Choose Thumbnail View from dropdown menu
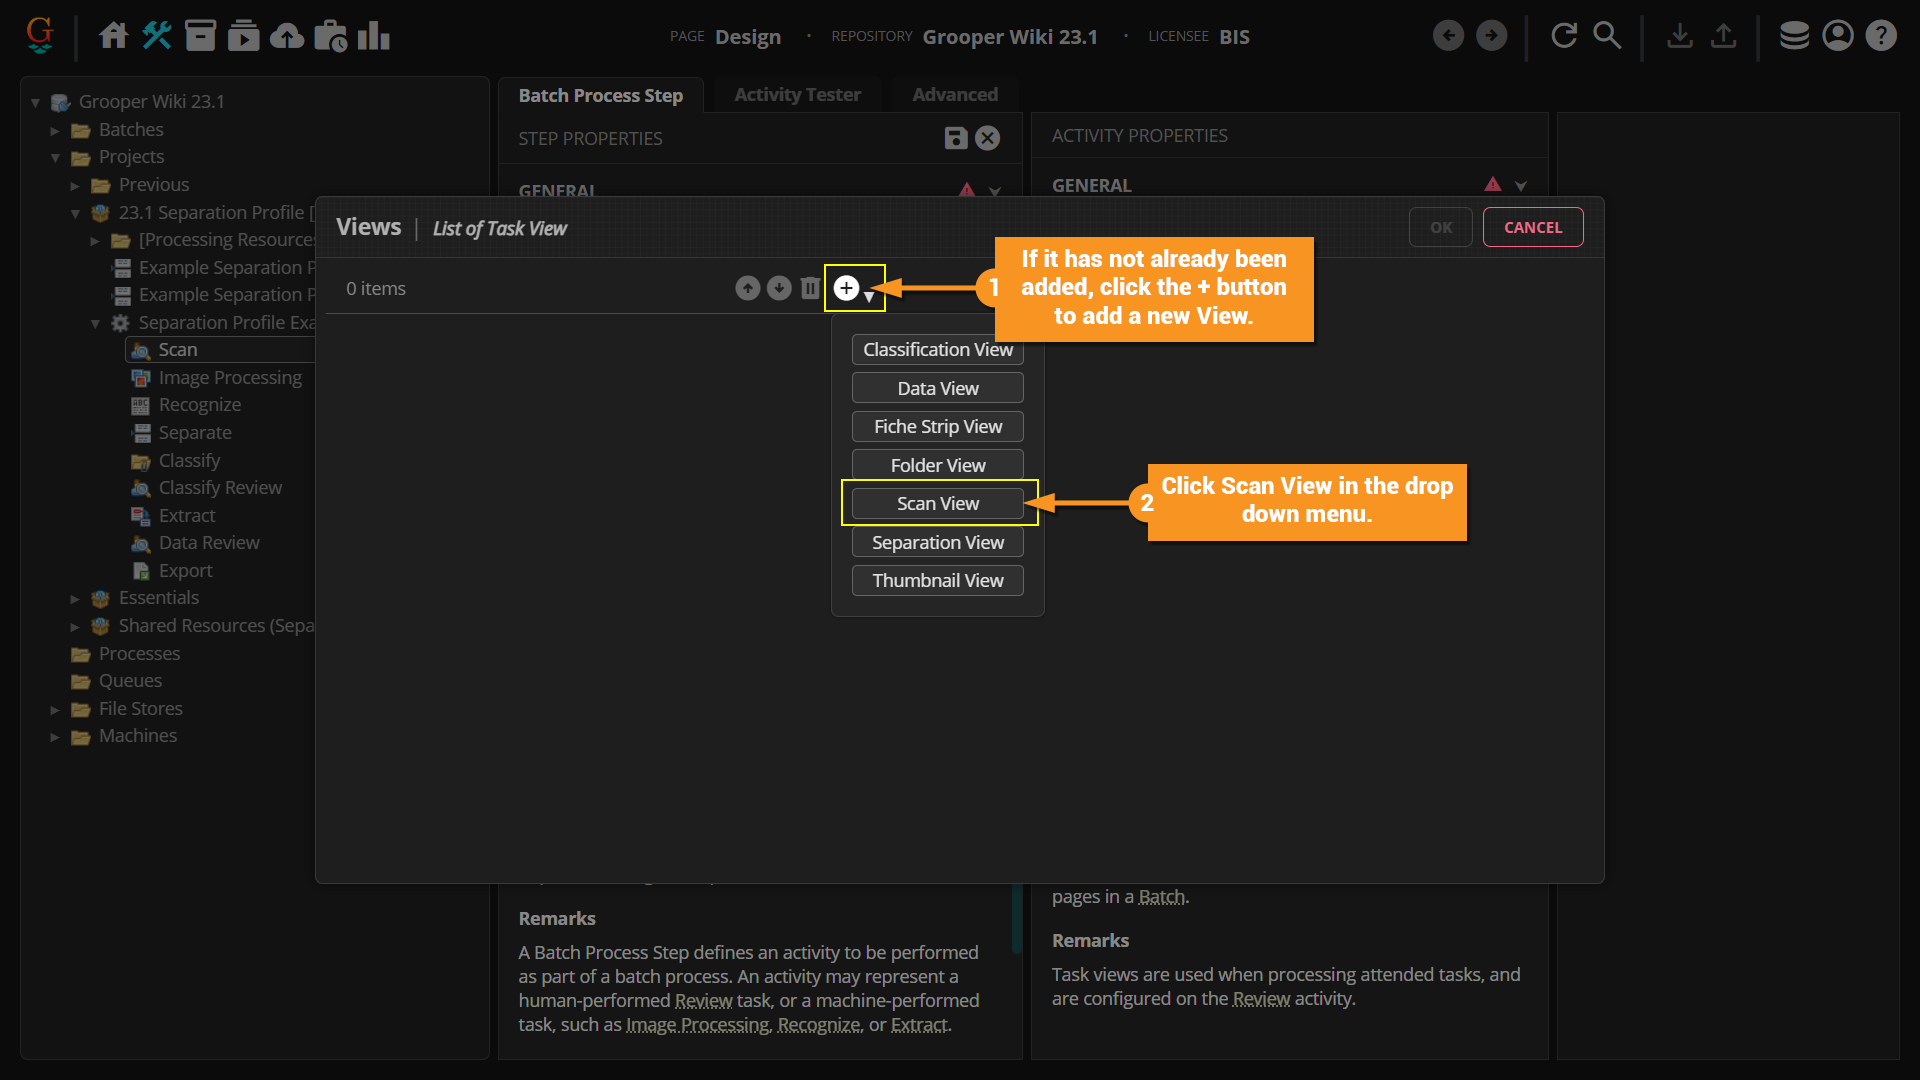 (937, 580)
